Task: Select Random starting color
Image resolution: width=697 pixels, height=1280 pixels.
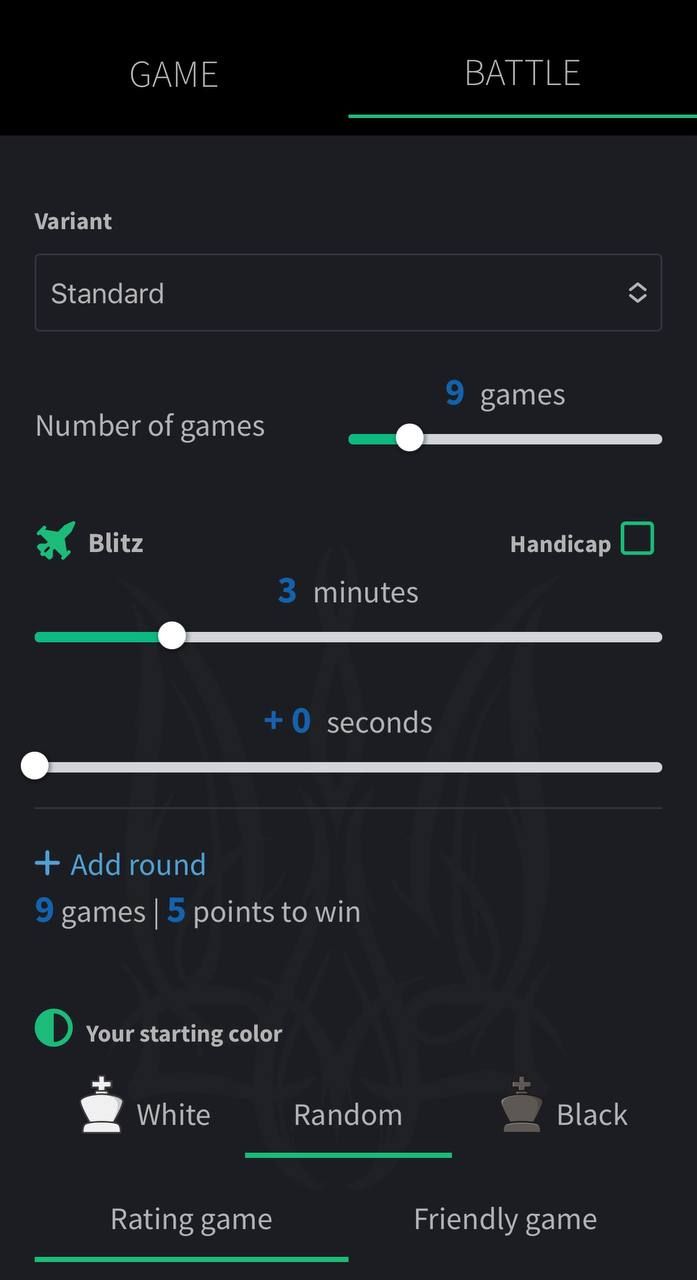Action: coord(347,1114)
